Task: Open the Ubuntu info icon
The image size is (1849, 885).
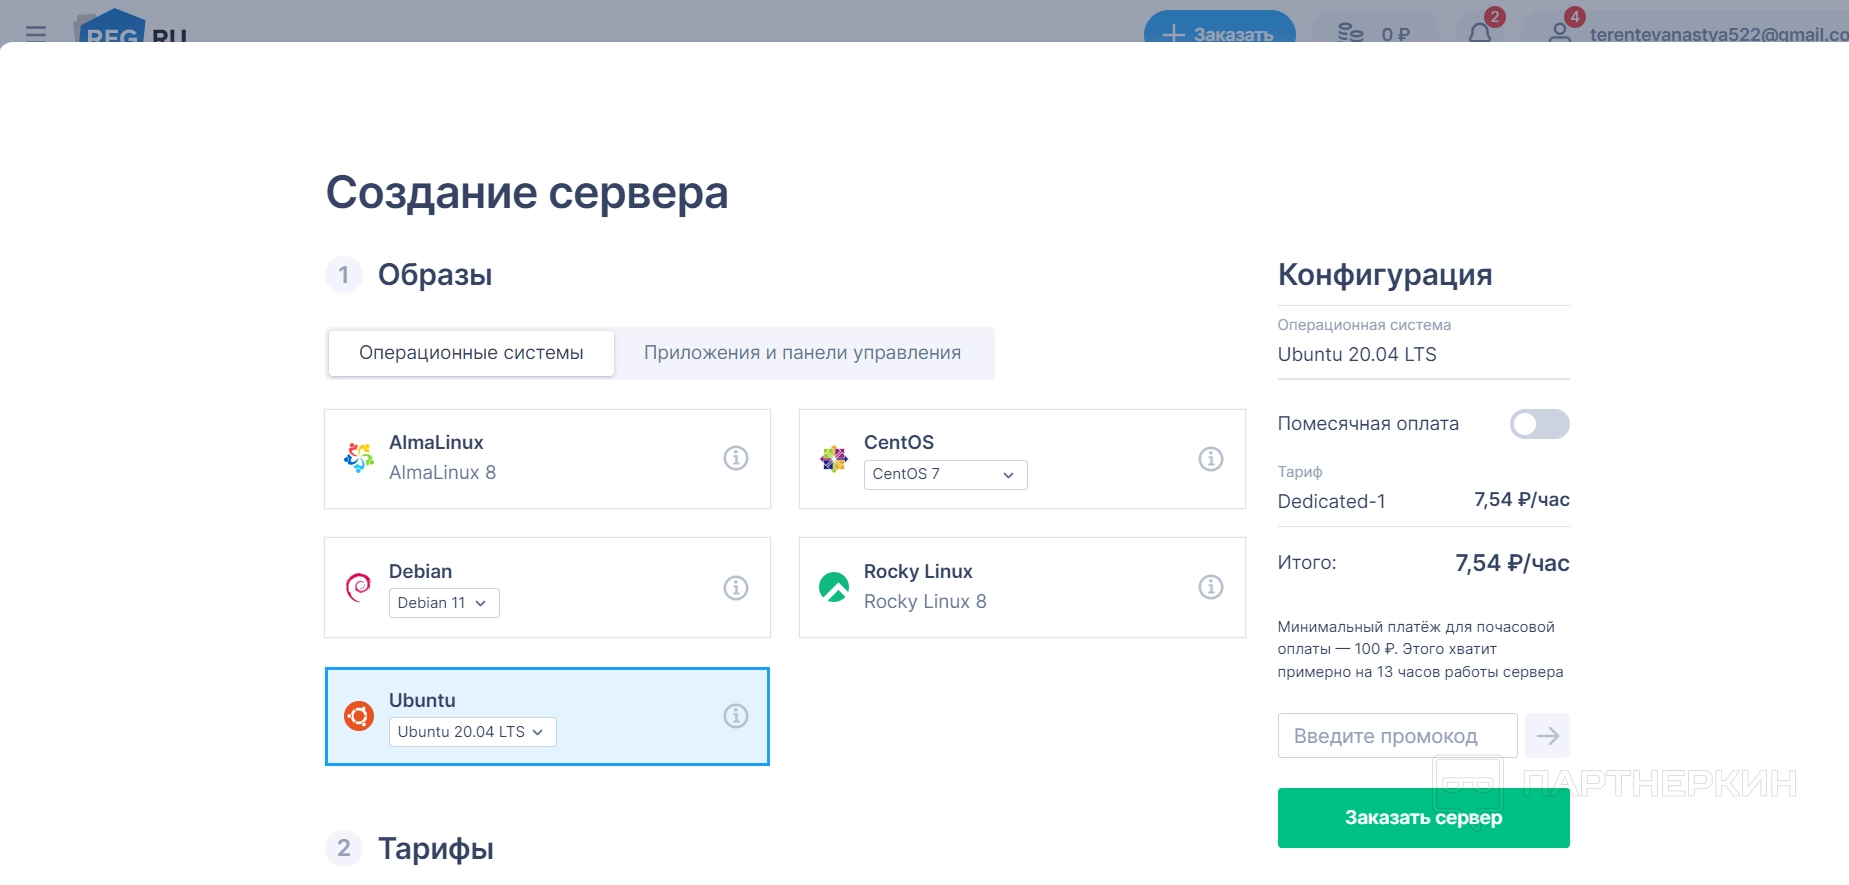Action: (x=736, y=716)
